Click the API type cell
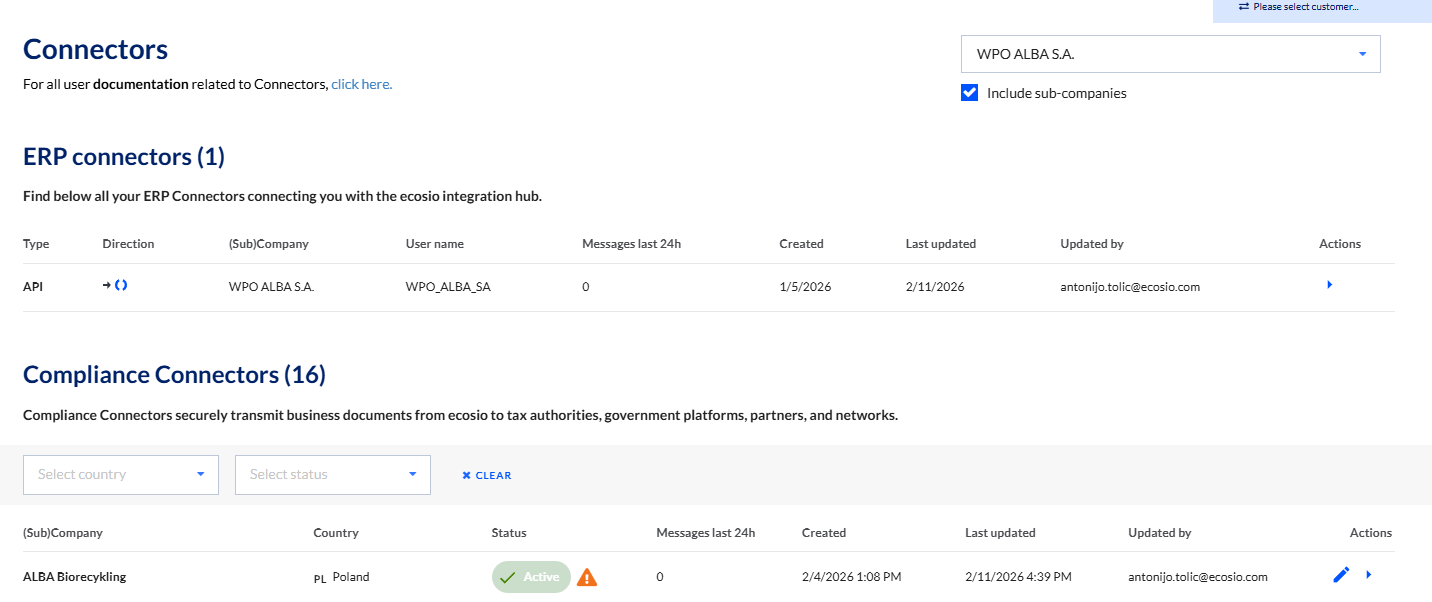 [x=33, y=287]
